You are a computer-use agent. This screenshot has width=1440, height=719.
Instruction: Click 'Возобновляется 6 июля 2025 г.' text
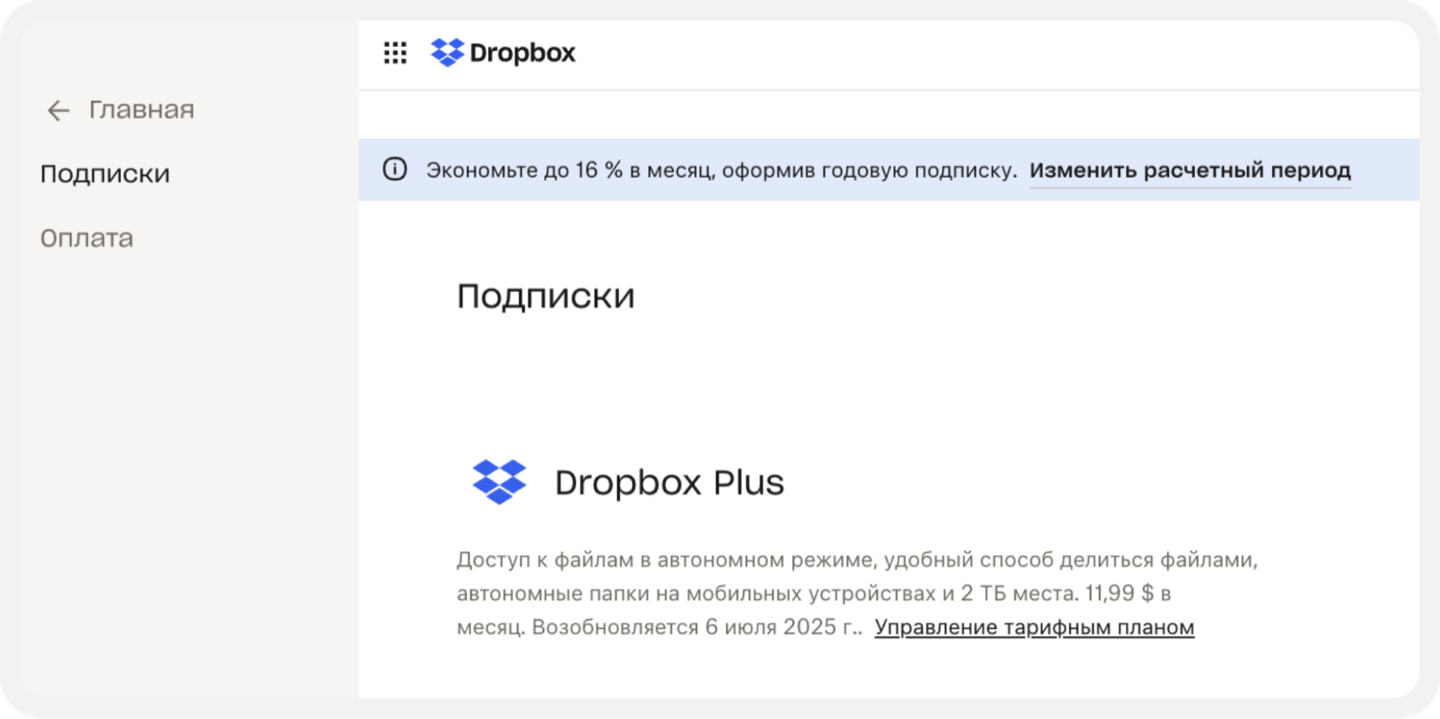696,628
